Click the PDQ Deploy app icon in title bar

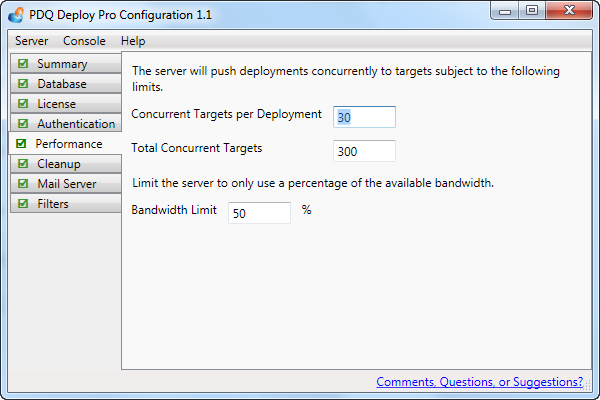[16, 15]
